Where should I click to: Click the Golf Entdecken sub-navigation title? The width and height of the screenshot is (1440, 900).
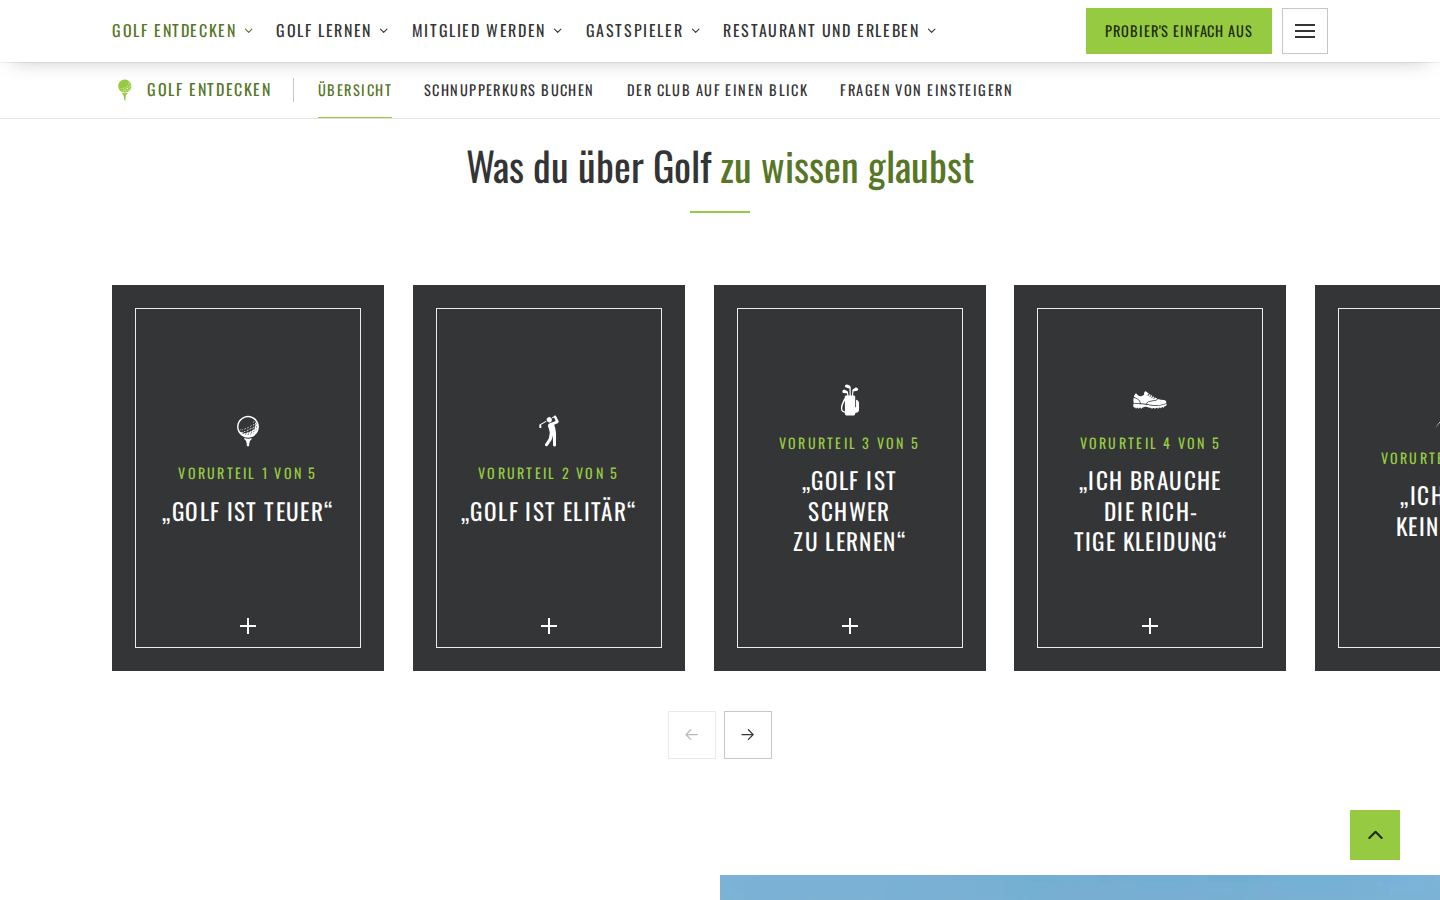tap(209, 90)
